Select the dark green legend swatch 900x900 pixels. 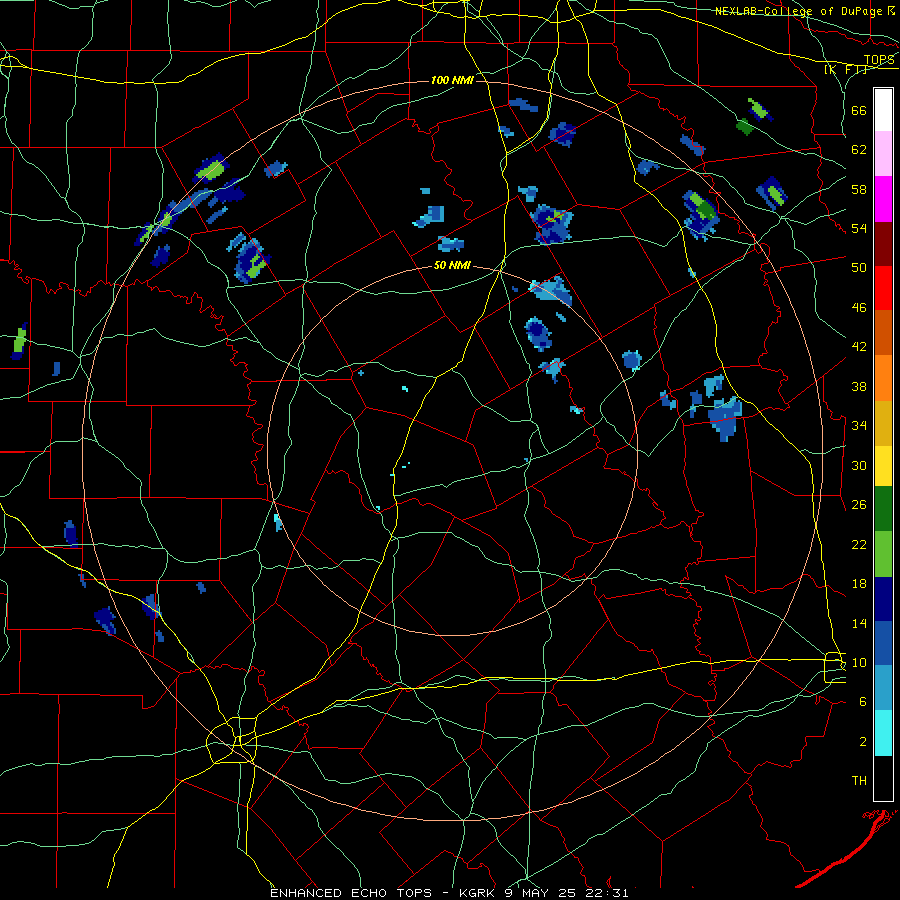tap(883, 509)
